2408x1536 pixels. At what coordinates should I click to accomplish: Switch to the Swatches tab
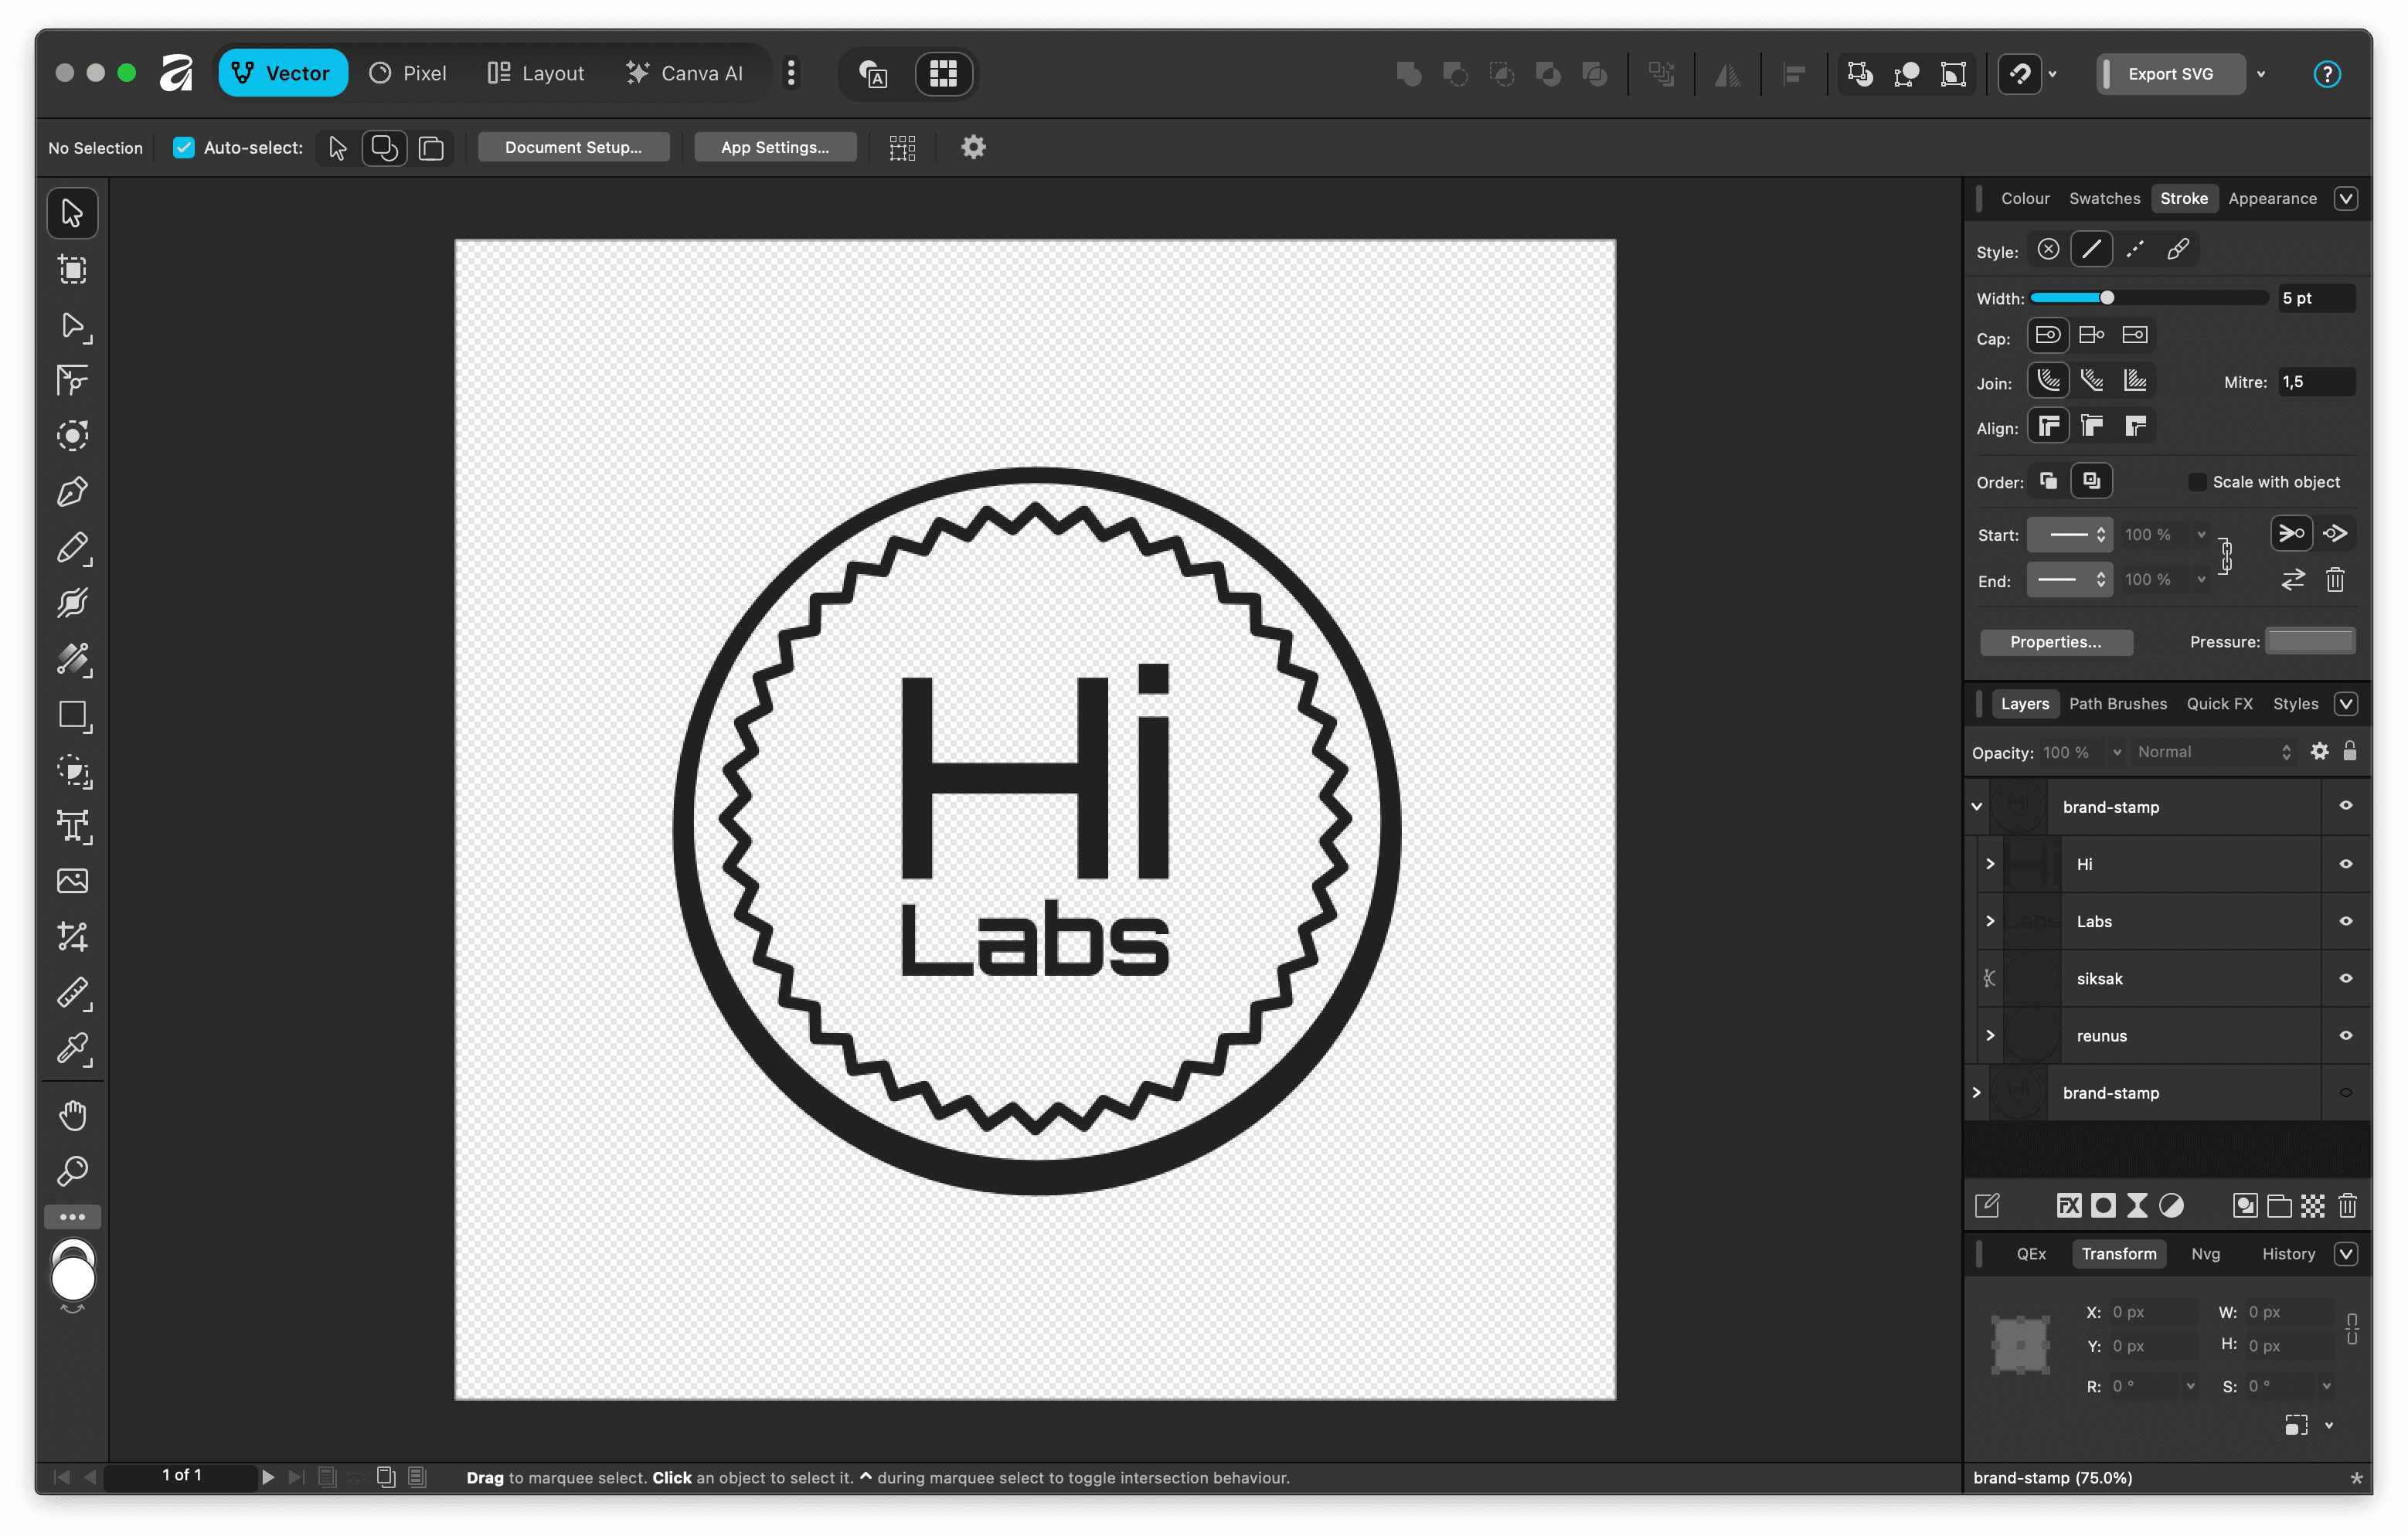pyautogui.click(x=2104, y=198)
